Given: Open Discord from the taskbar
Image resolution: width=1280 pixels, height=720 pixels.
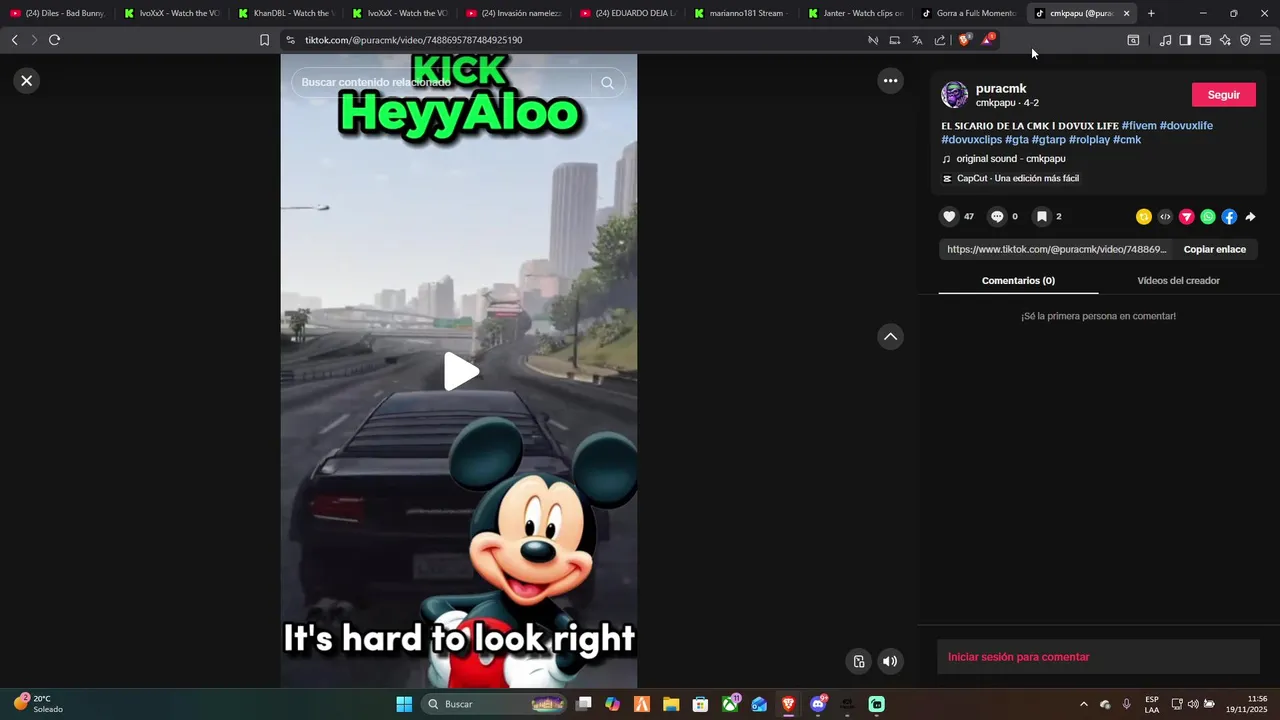Looking at the screenshot, I should 818,704.
